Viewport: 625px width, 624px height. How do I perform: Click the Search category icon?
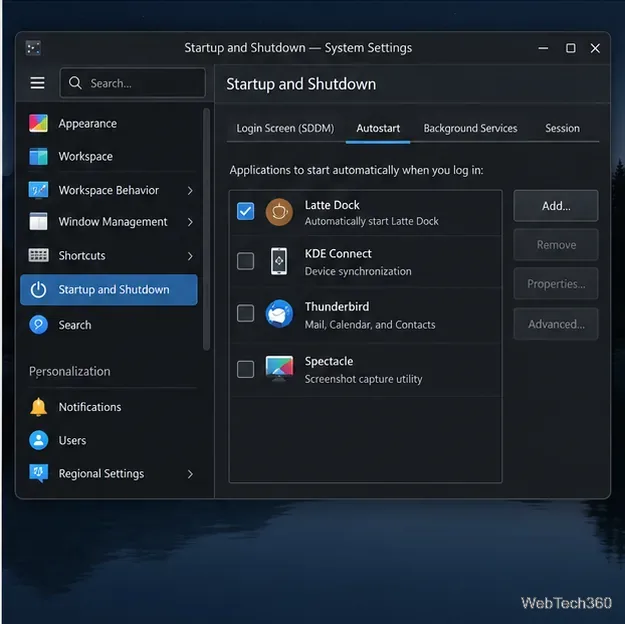(x=38, y=325)
